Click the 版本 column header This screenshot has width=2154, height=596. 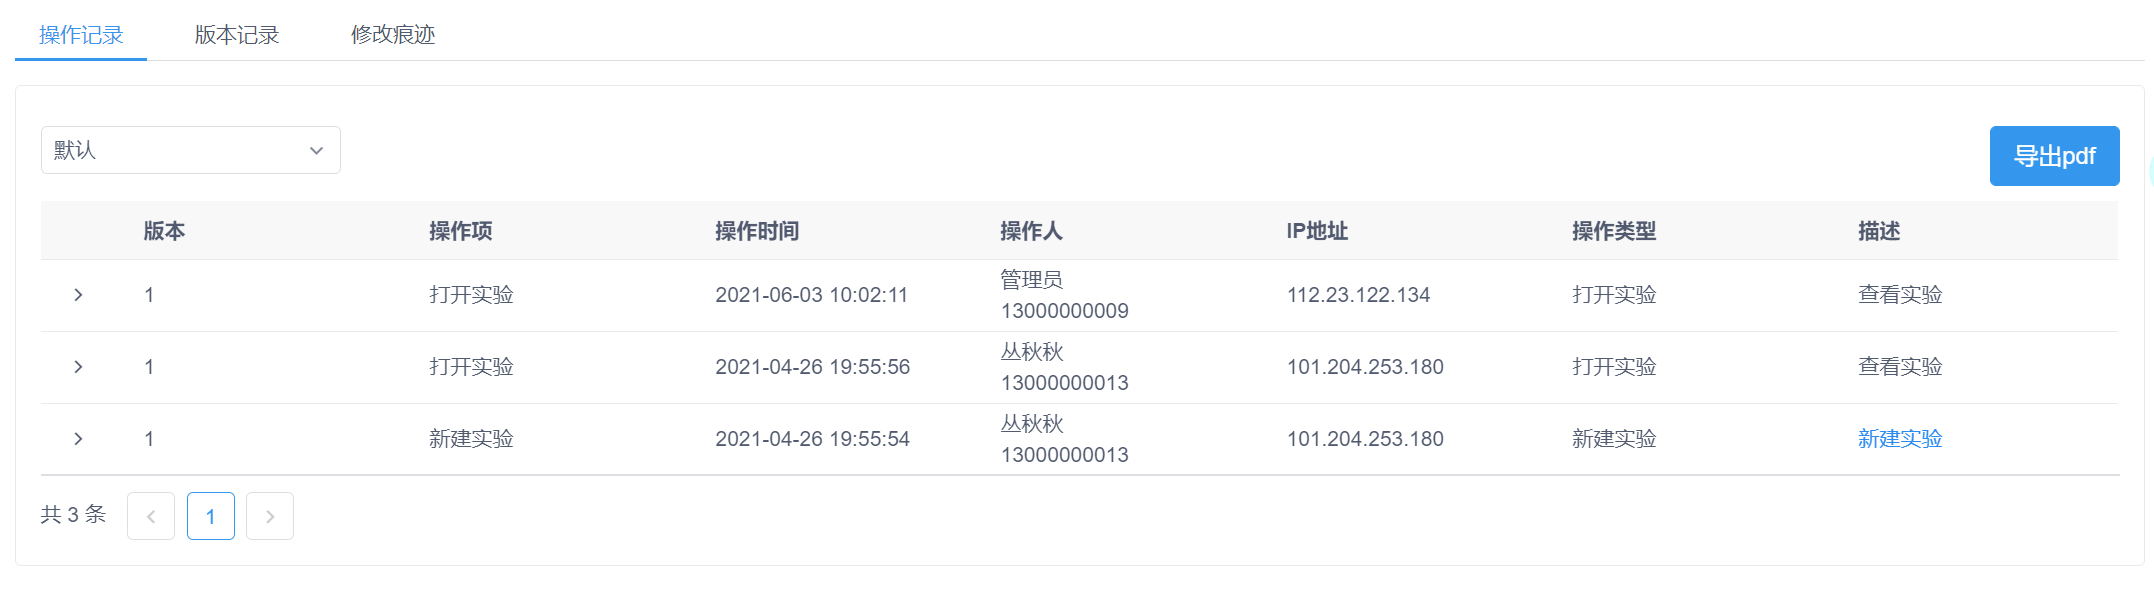164,231
